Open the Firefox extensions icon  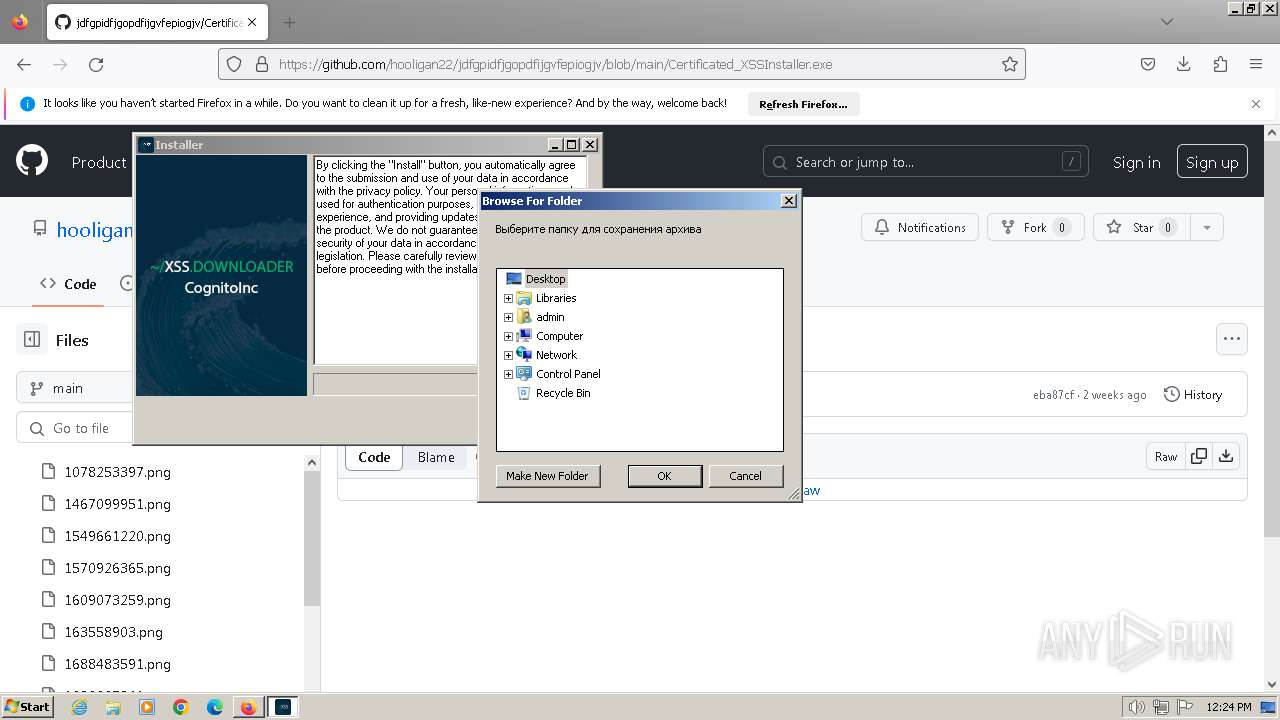1220,64
